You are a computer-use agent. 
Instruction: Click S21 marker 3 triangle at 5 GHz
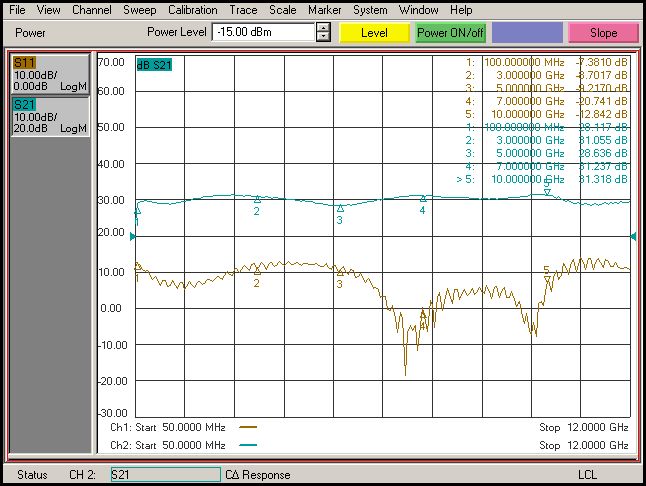(340, 208)
